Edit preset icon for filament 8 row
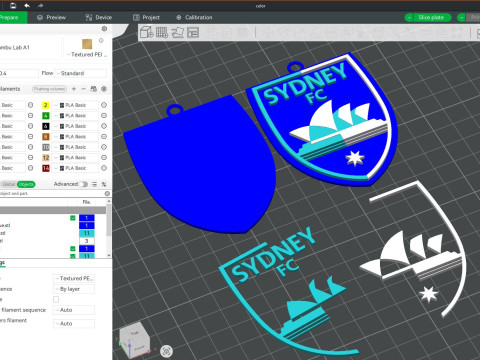 [x=104, y=137]
